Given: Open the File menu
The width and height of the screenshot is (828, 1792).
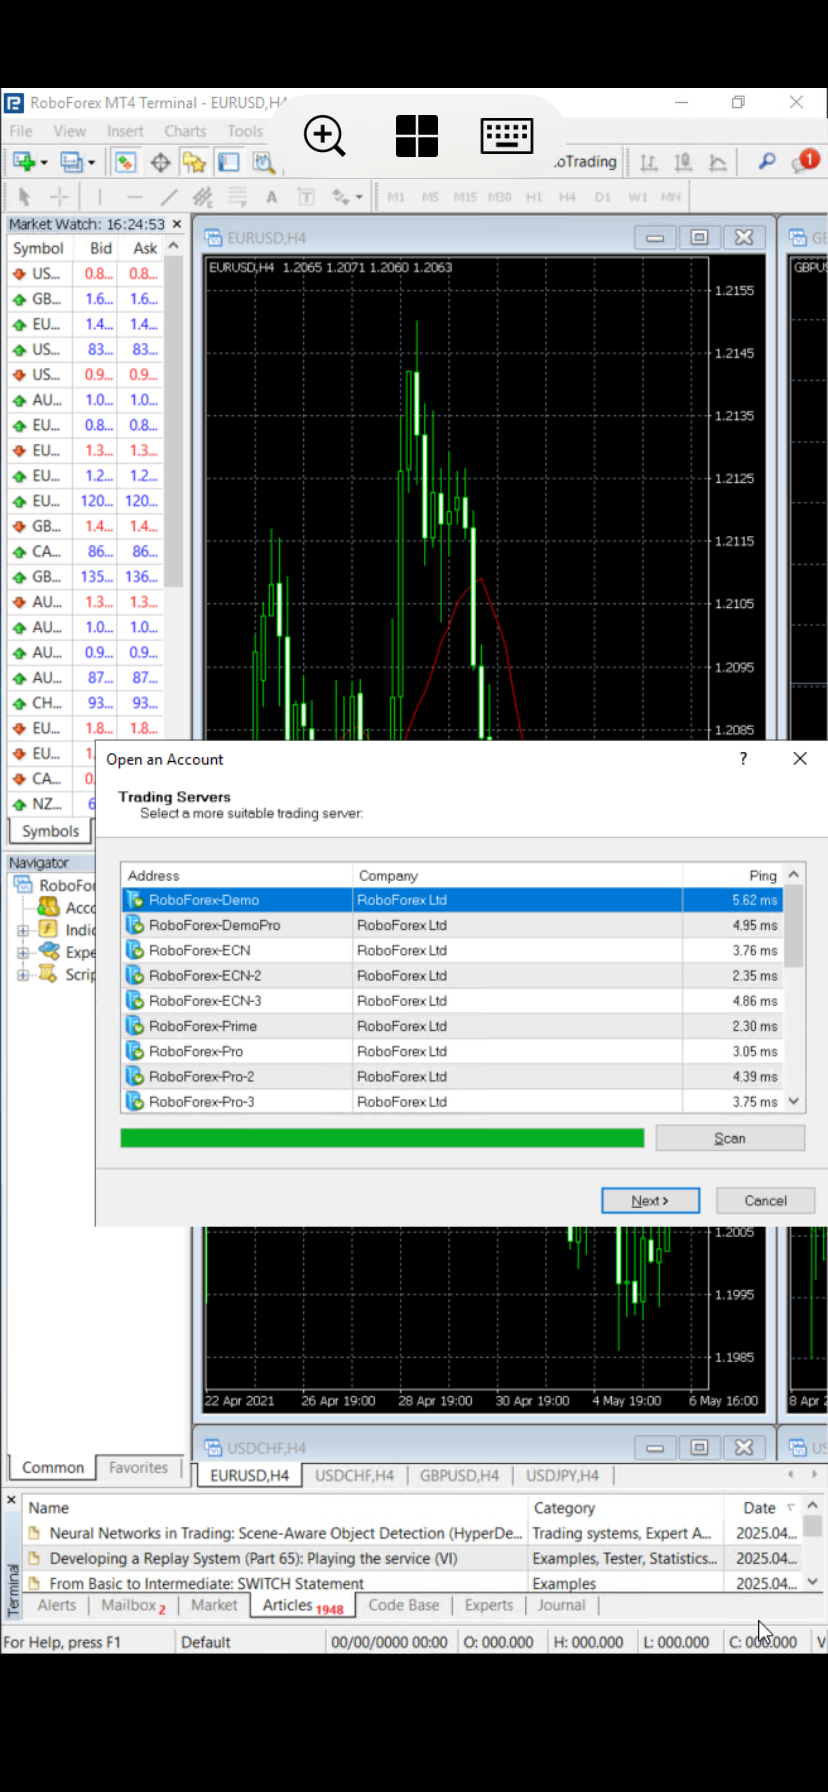Looking at the screenshot, I should coord(20,131).
